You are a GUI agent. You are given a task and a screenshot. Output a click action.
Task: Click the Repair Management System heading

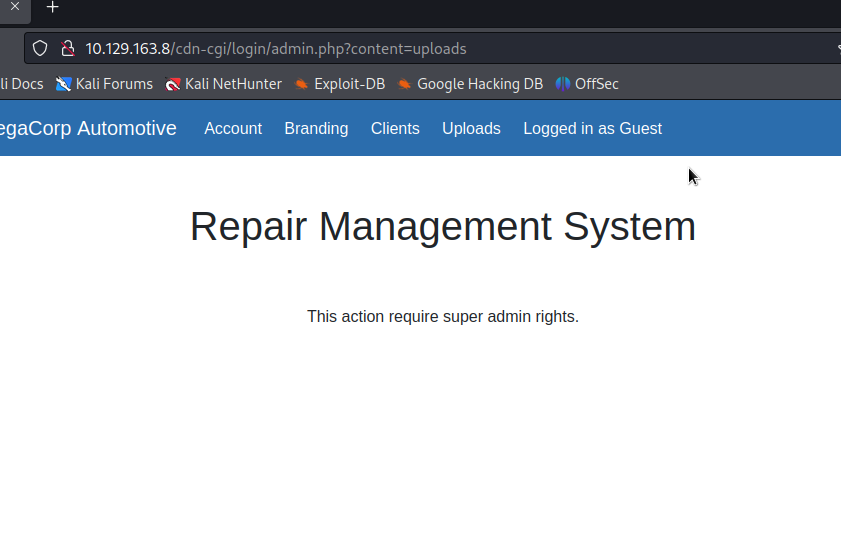(442, 227)
